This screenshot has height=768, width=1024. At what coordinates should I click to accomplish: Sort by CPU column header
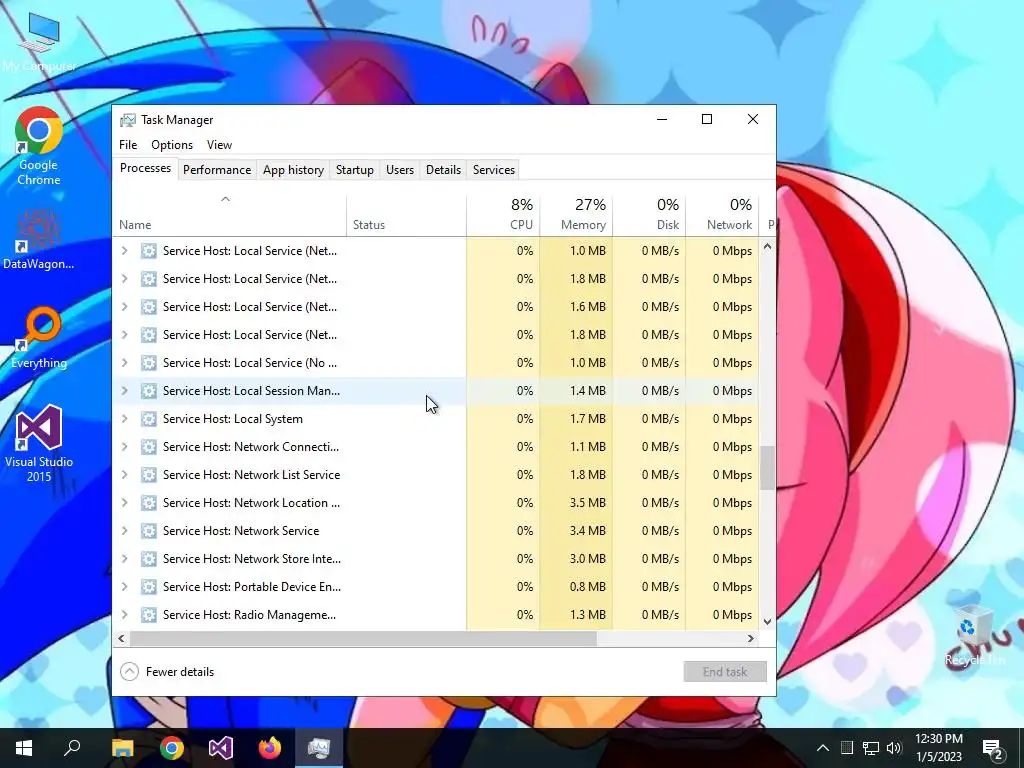503,215
